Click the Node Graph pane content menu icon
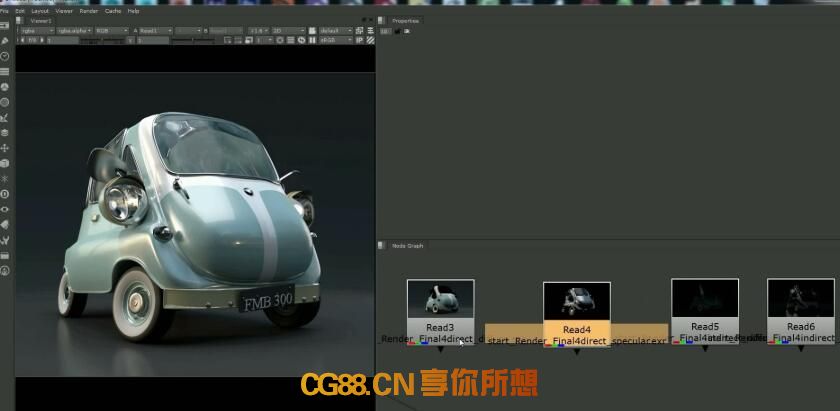The width and height of the screenshot is (840, 411). (x=381, y=245)
